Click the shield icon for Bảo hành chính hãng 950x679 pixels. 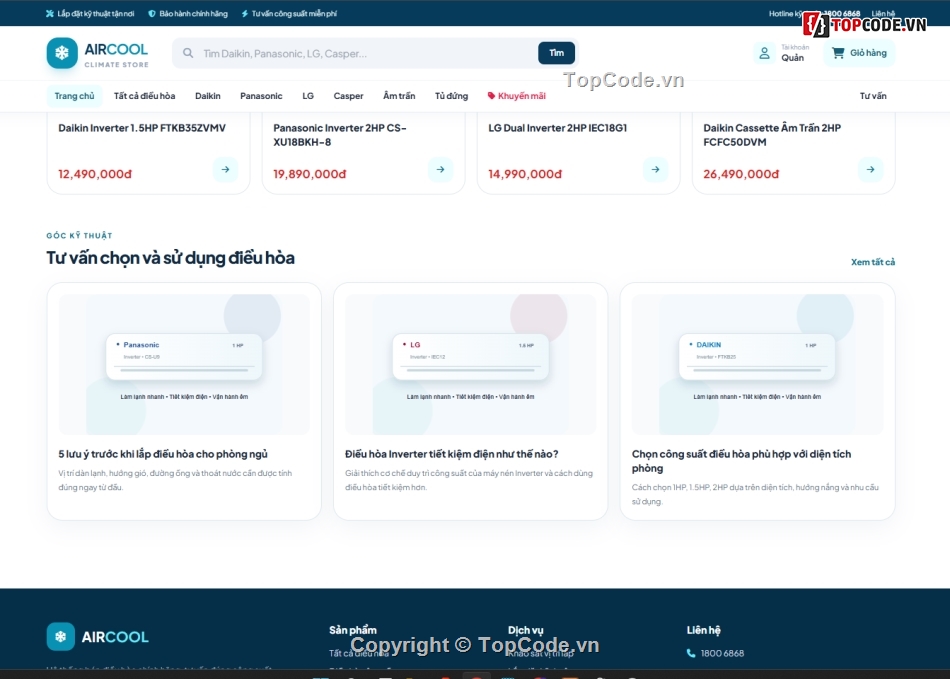152,13
